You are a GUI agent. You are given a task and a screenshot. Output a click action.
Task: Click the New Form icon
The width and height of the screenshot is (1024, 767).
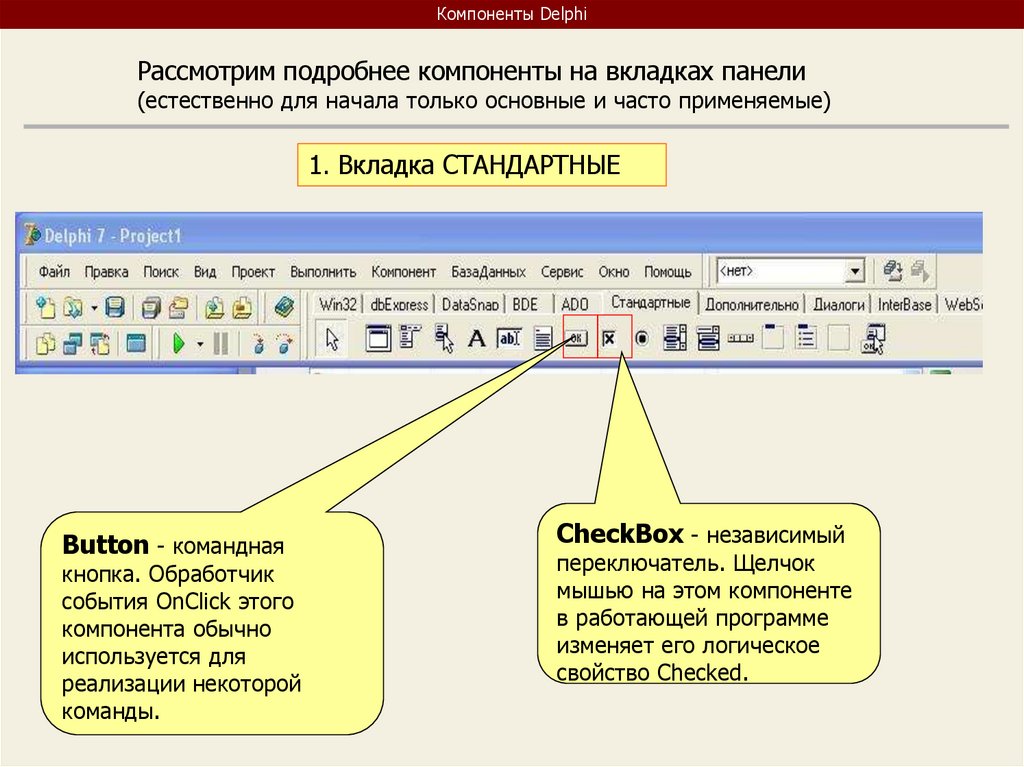coord(136,343)
